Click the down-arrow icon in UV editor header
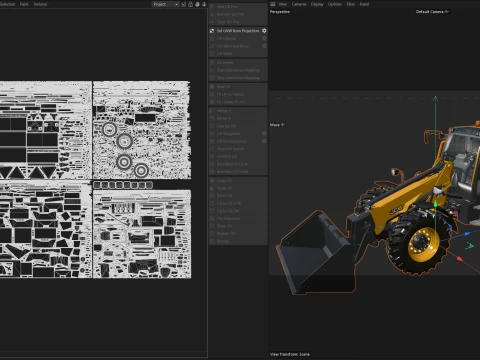Viewport: 480px width, 360px height. pyautogui.click(x=204, y=4)
